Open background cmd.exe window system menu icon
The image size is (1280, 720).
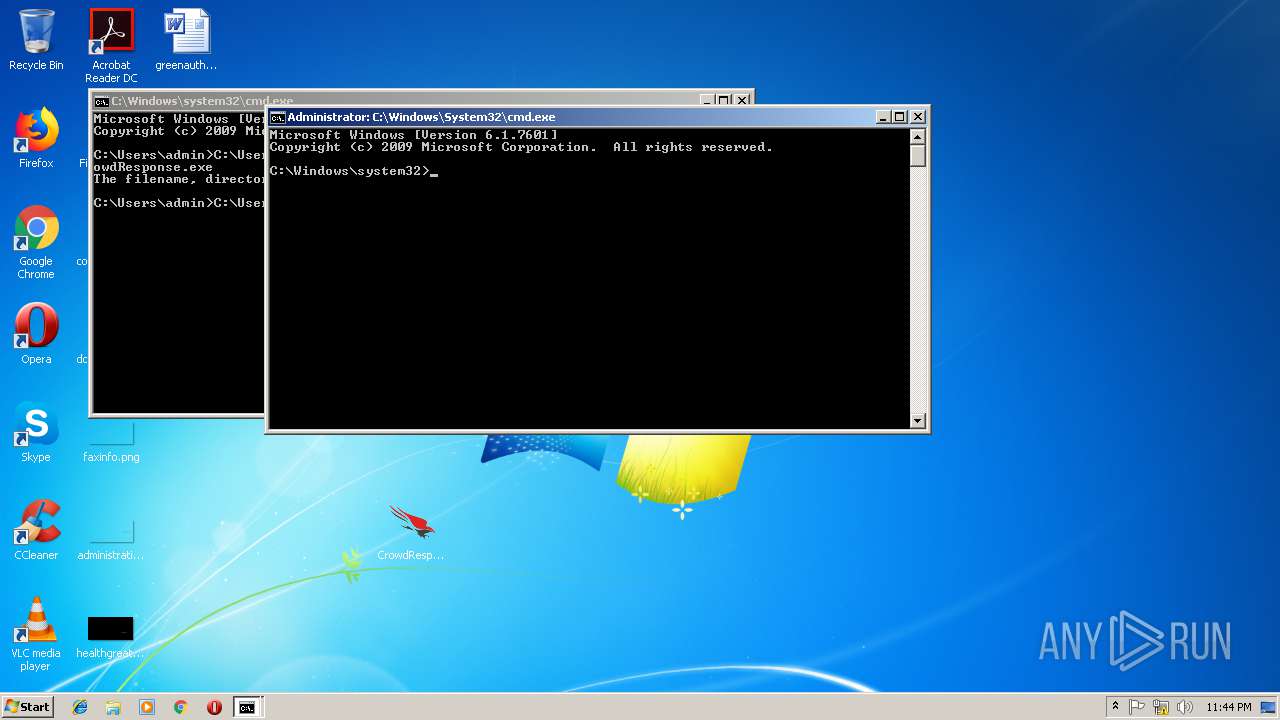coord(101,101)
